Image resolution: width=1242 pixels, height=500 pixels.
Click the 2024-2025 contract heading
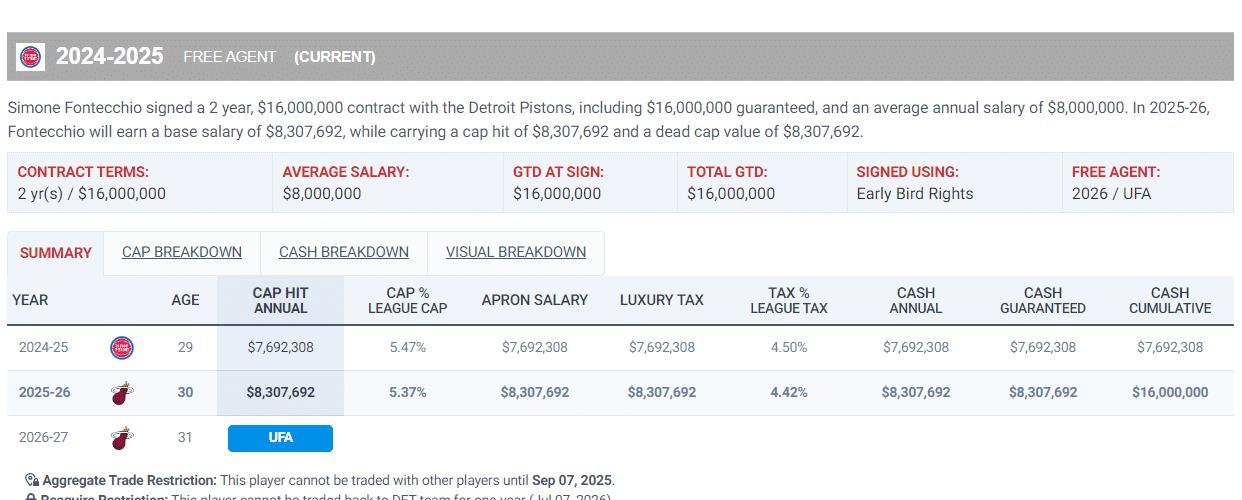[x=109, y=57]
